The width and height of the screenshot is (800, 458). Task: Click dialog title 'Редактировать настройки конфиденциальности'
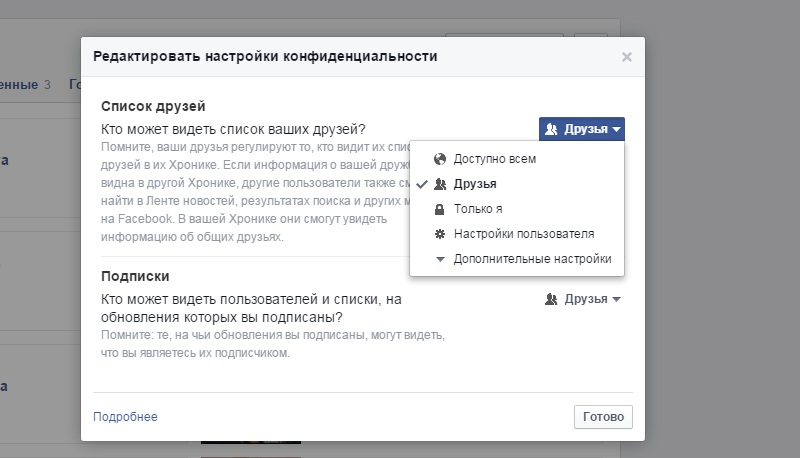coord(265,56)
